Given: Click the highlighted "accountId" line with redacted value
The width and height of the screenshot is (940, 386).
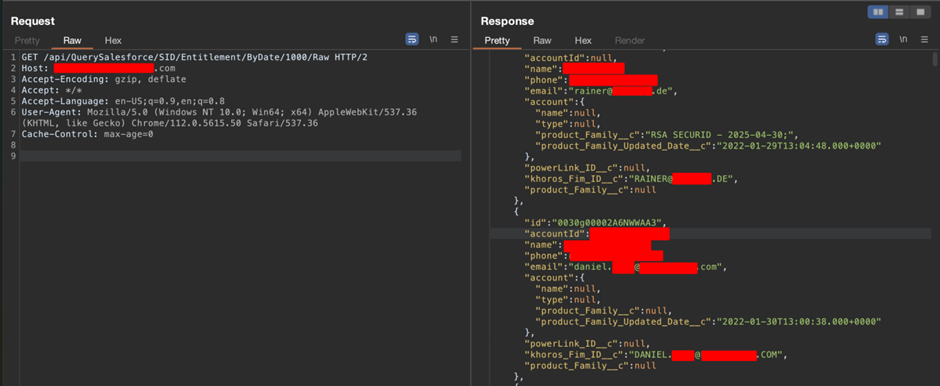Looking at the screenshot, I should [710, 234].
